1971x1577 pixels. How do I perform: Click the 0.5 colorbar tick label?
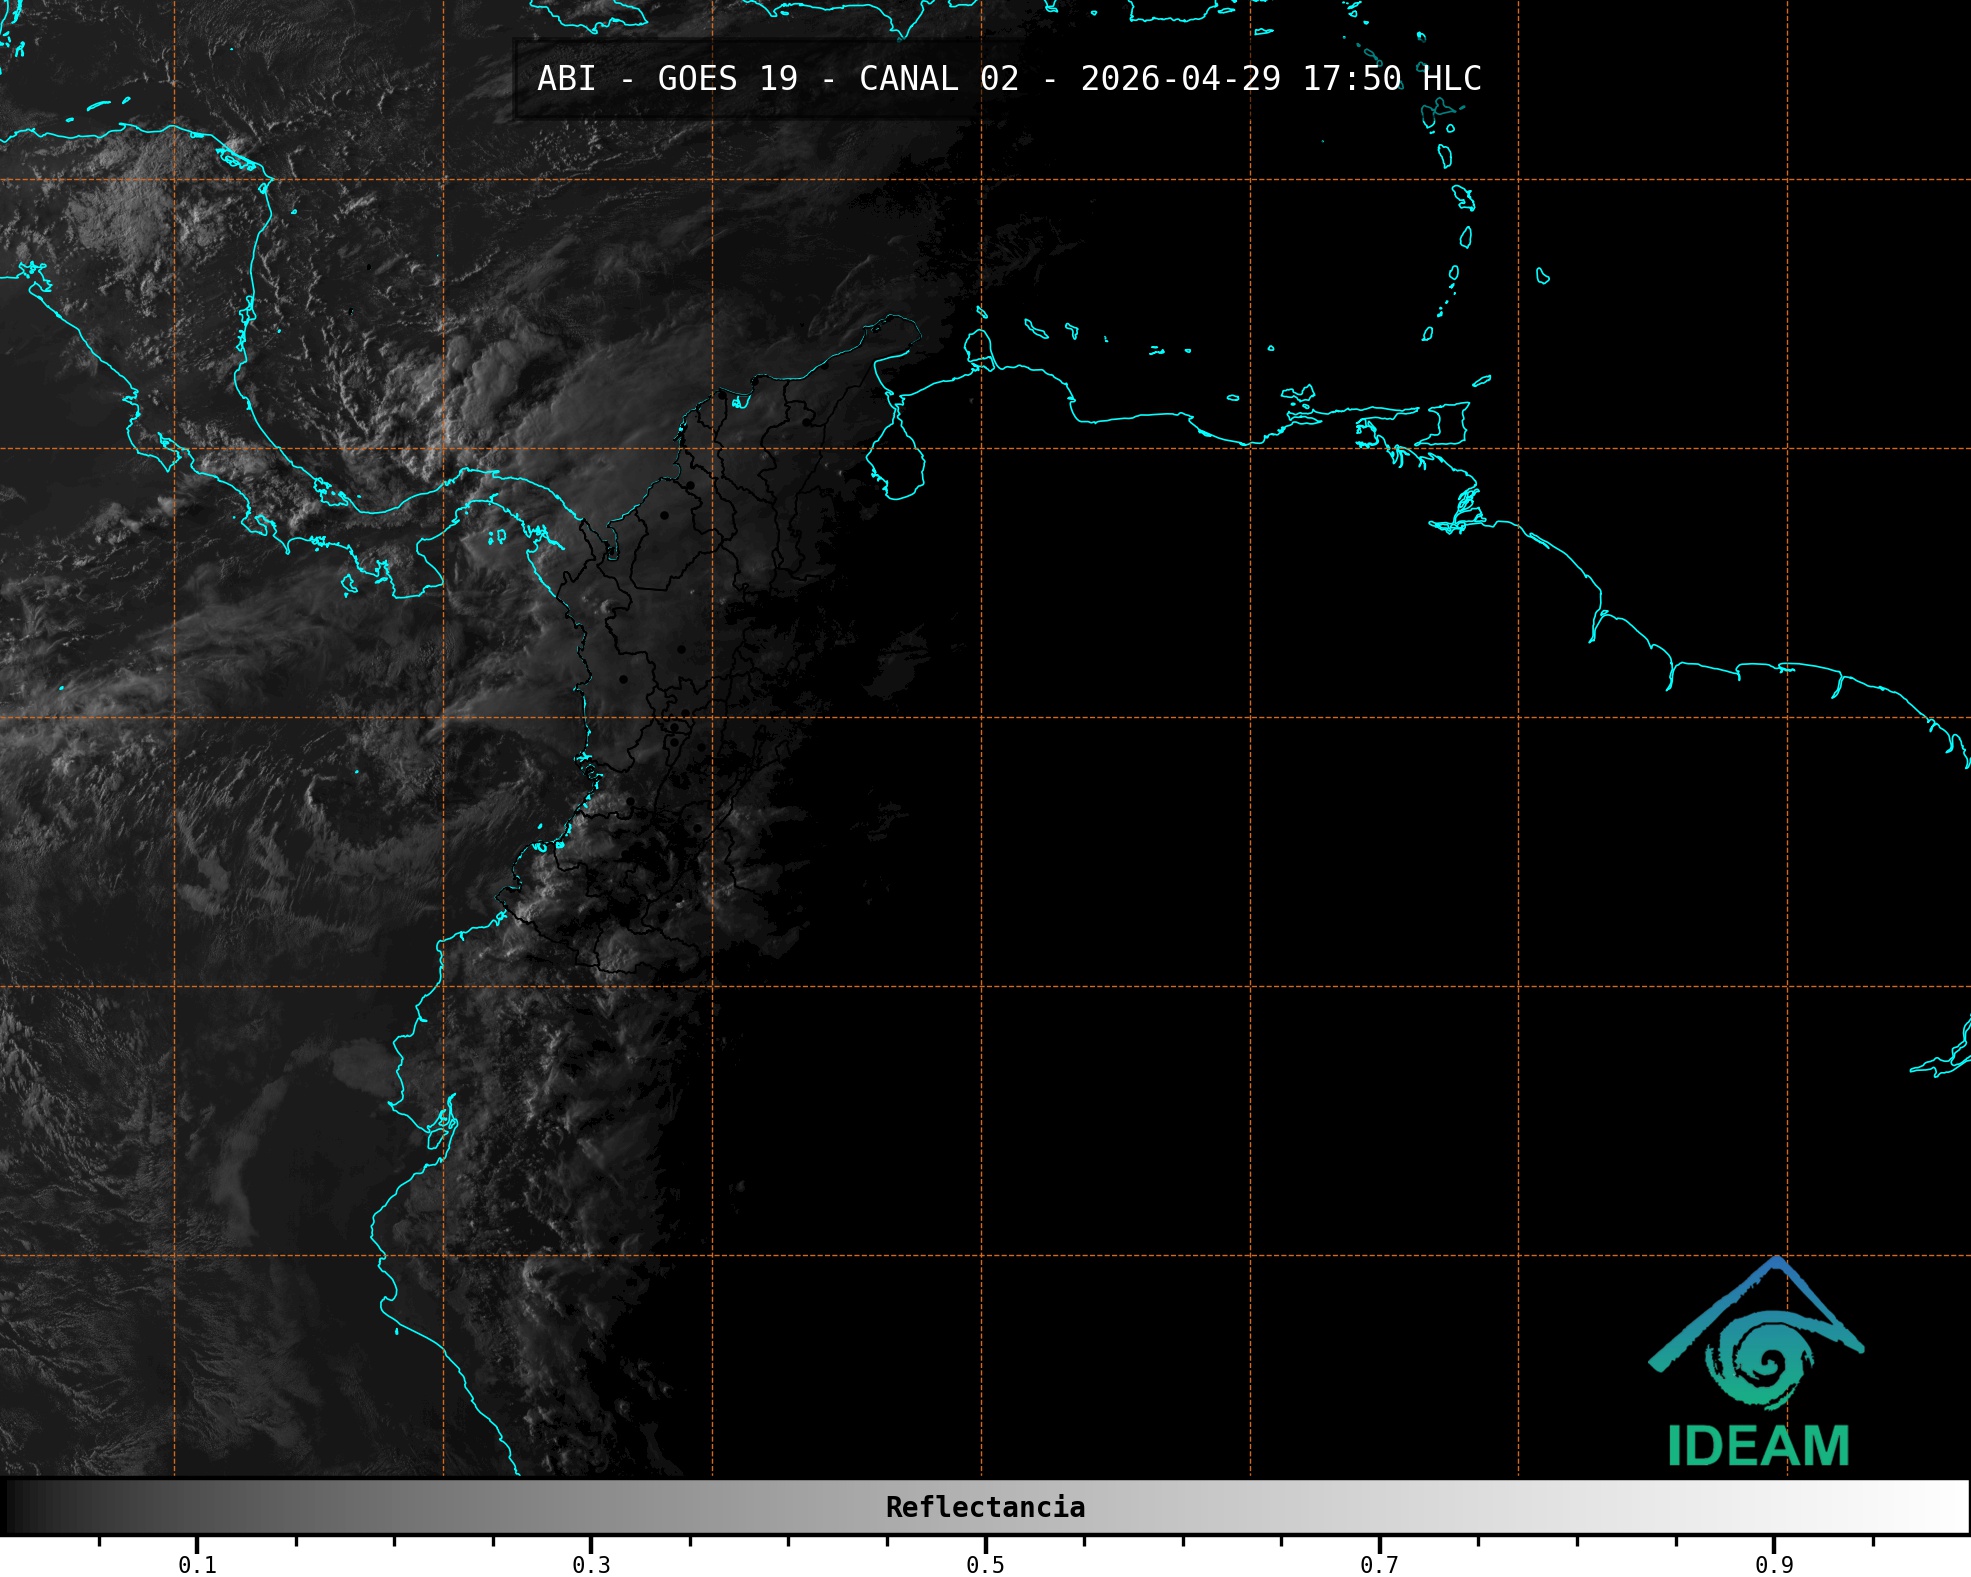click(x=985, y=1565)
